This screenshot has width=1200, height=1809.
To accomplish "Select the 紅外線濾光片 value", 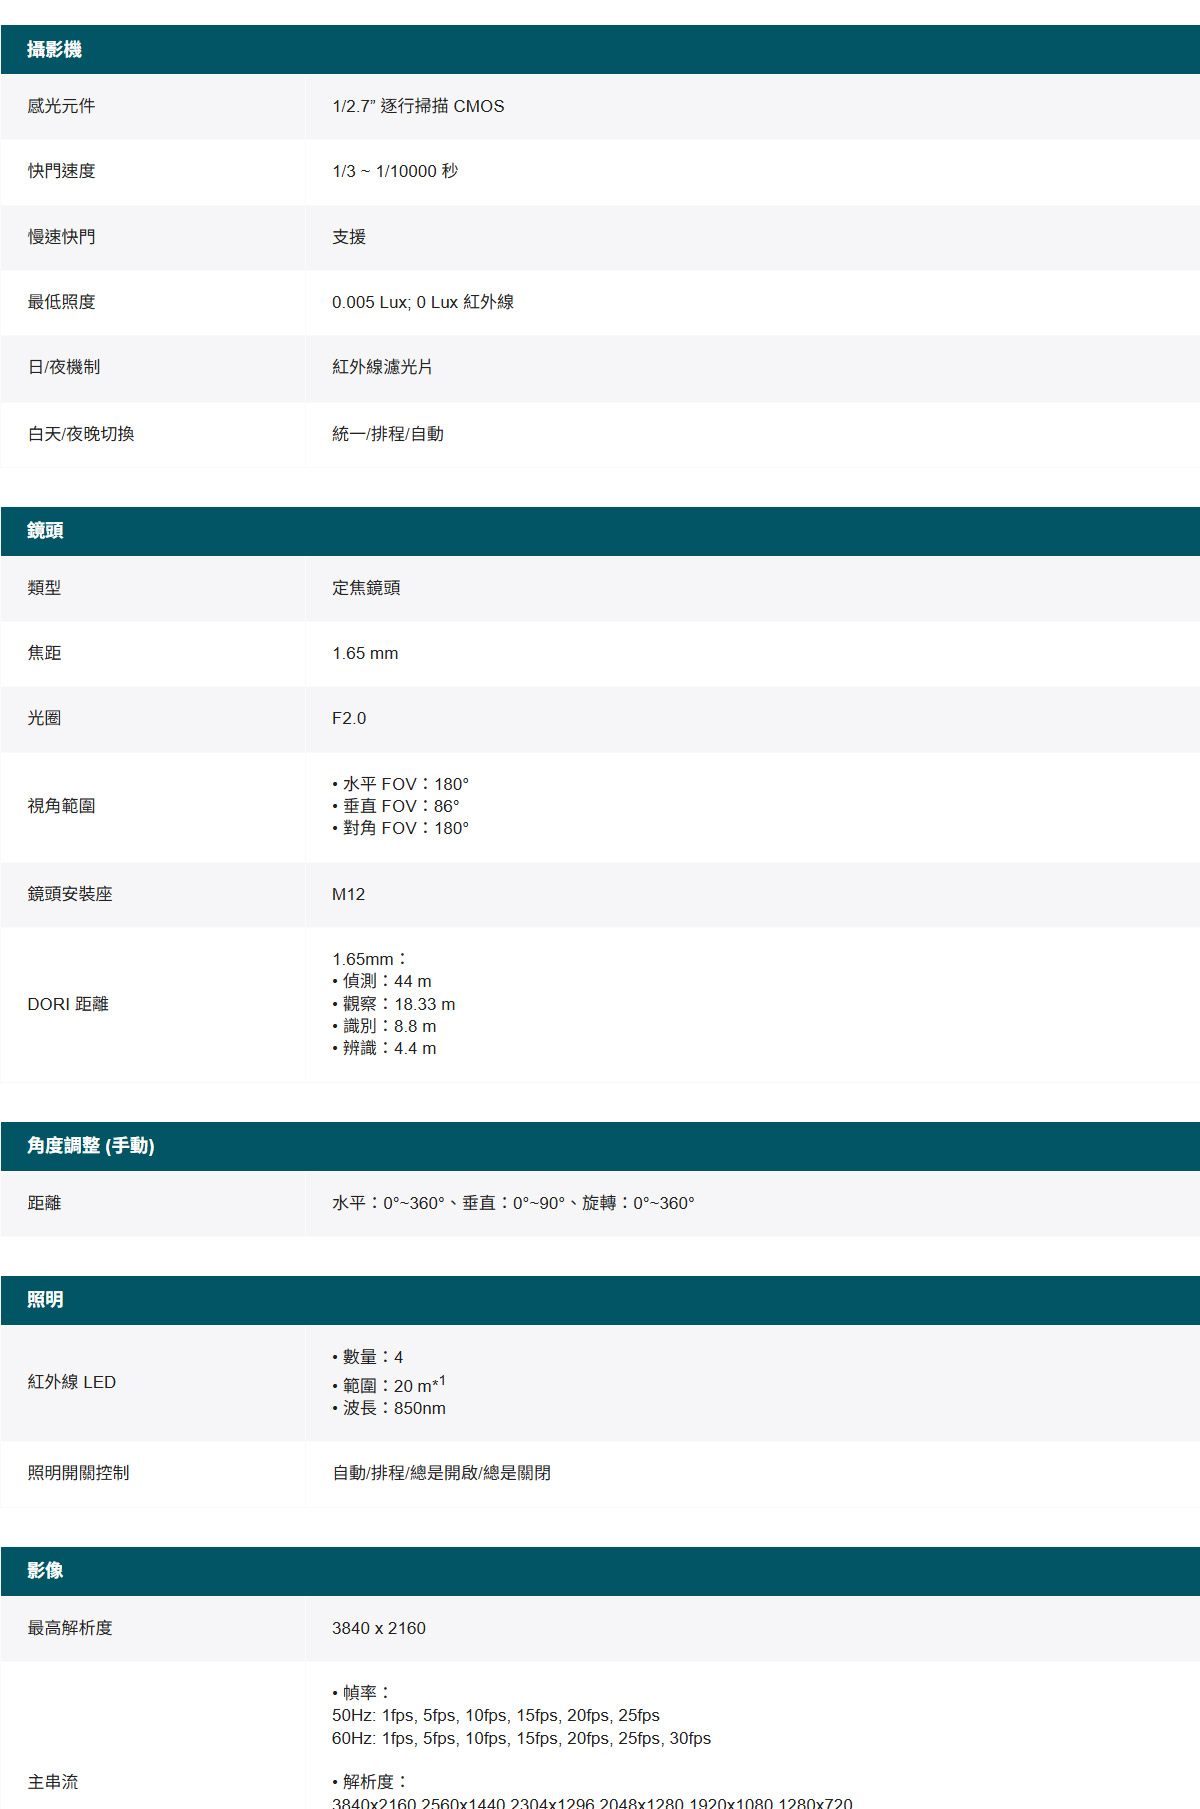I will [x=383, y=367].
